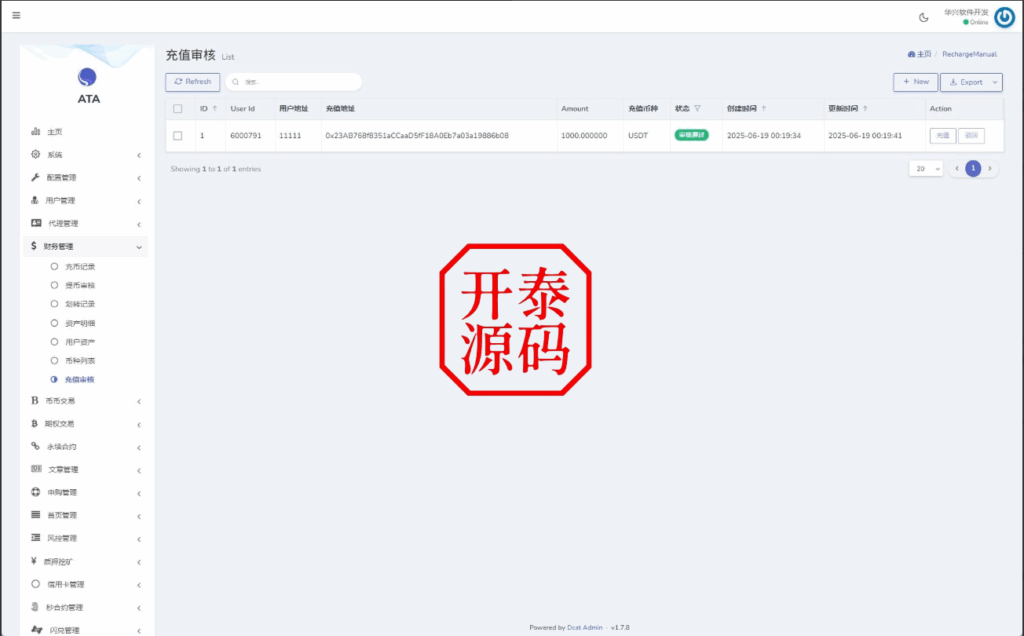Click the 主页 bar-chart icon in sidebar
Image resolution: width=1024 pixels, height=636 pixels.
pyautogui.click(x=35, y=131)
